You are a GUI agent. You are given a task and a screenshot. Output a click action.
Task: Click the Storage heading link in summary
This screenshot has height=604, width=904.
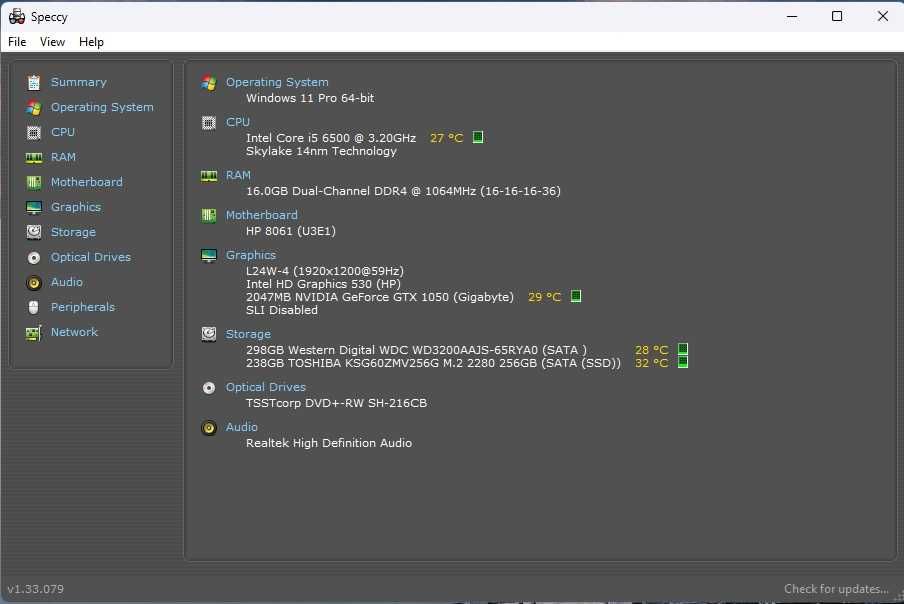[248, 334]
